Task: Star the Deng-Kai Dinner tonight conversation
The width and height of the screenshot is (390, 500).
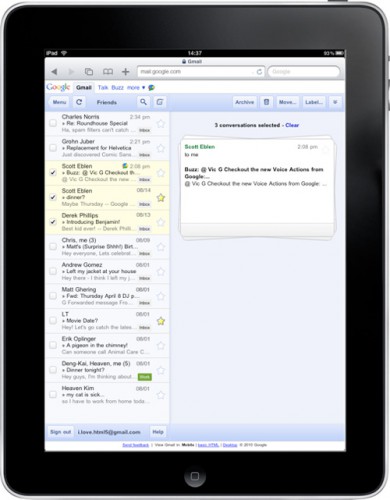Action: point(161,370)
